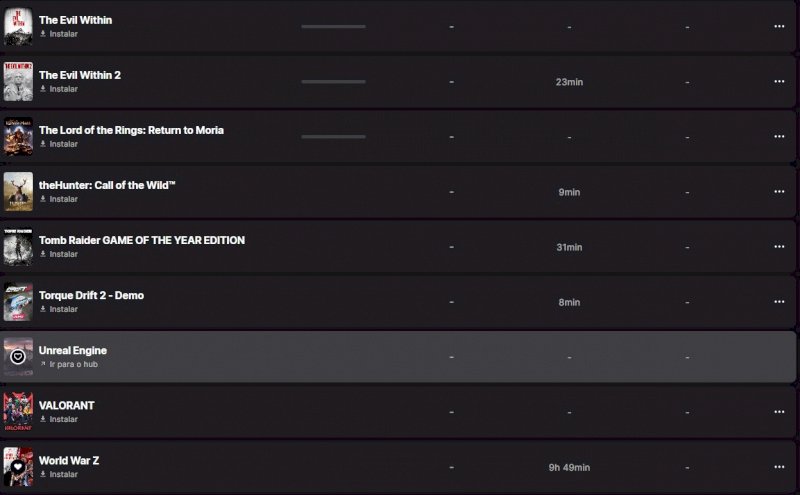
Task: Expand more options for The Evil Within
Action: click(x=779, y=27)
